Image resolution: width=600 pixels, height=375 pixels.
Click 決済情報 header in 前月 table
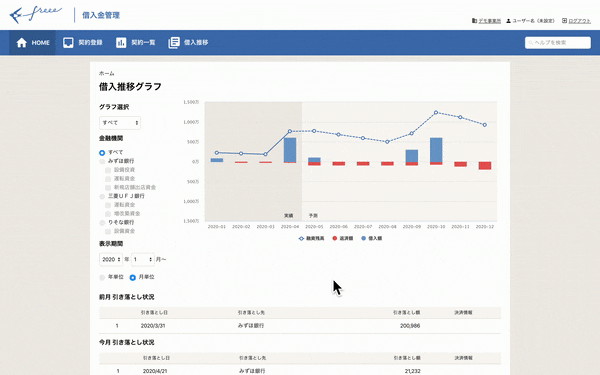[463, 313]
